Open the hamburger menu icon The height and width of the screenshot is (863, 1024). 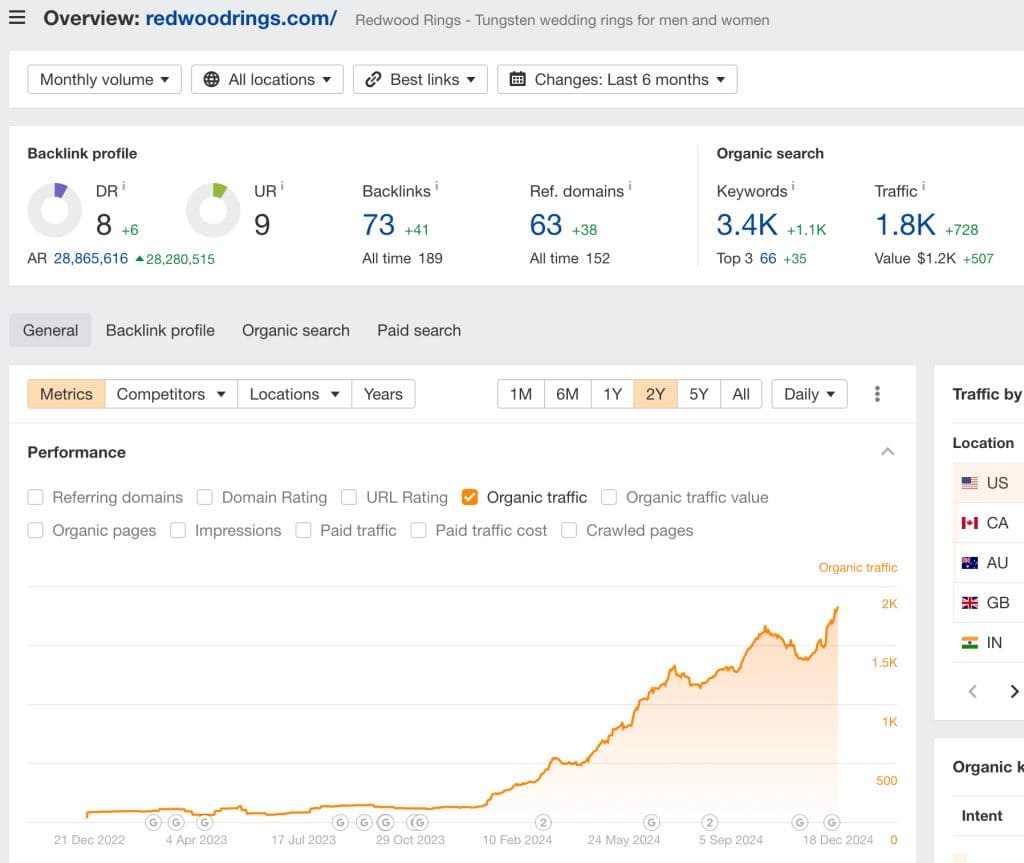17,18
